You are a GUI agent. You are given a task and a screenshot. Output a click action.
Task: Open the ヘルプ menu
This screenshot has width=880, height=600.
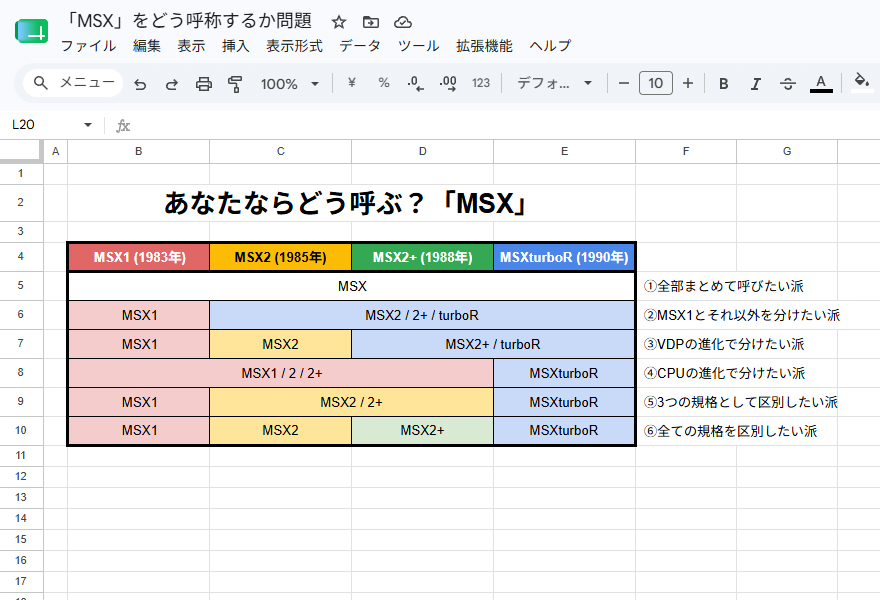tap(550, 45)
